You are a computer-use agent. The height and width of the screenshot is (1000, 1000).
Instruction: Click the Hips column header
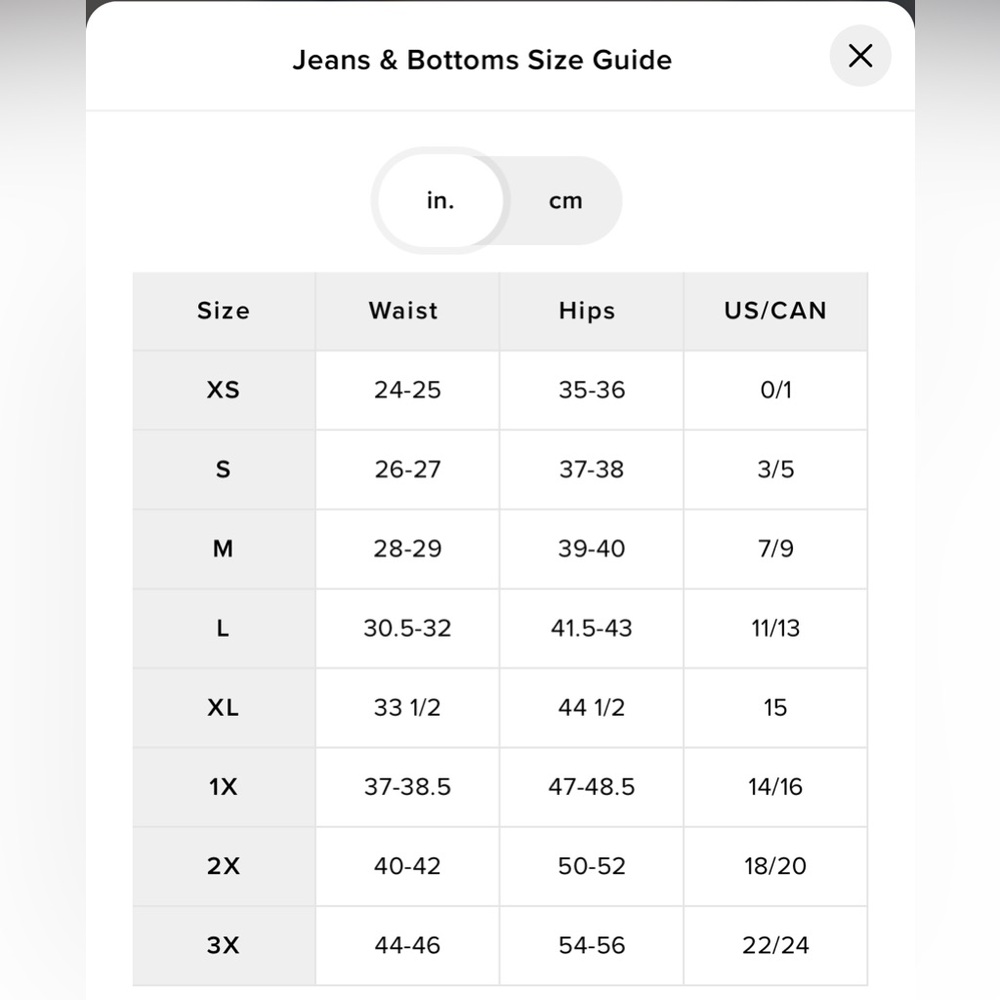(x=587, y=311)
